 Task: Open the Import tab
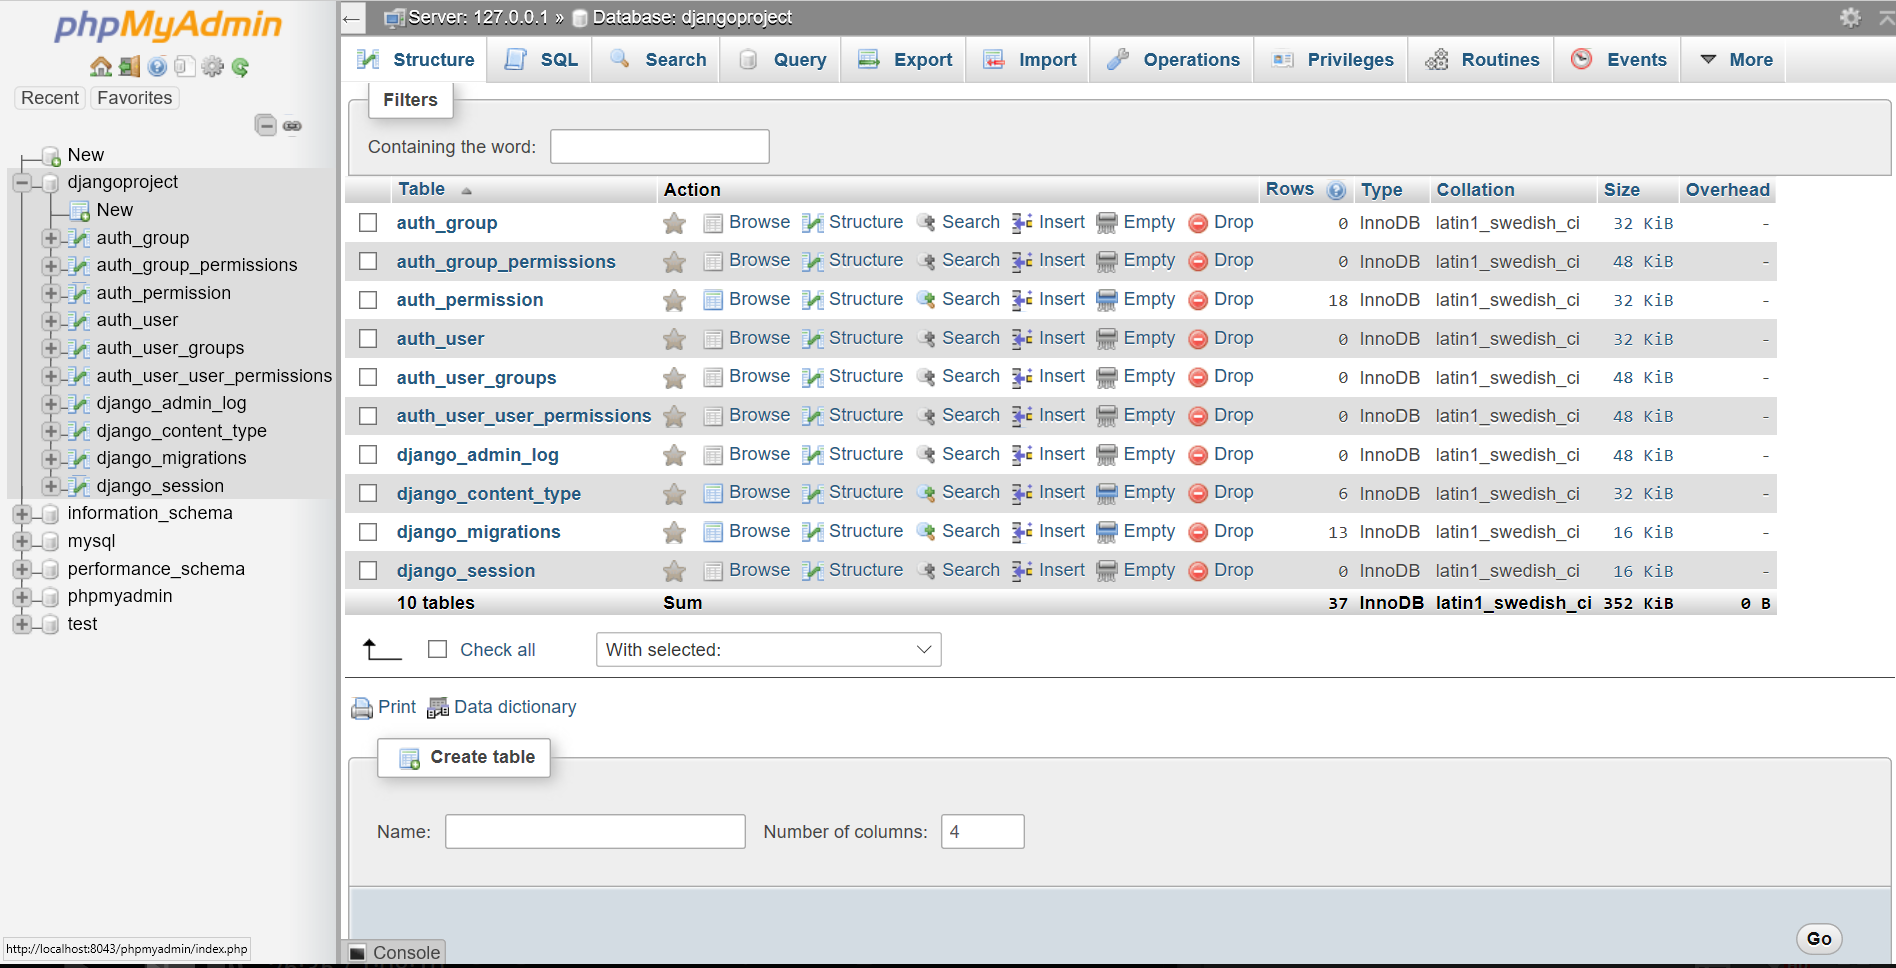[1029, 60]
